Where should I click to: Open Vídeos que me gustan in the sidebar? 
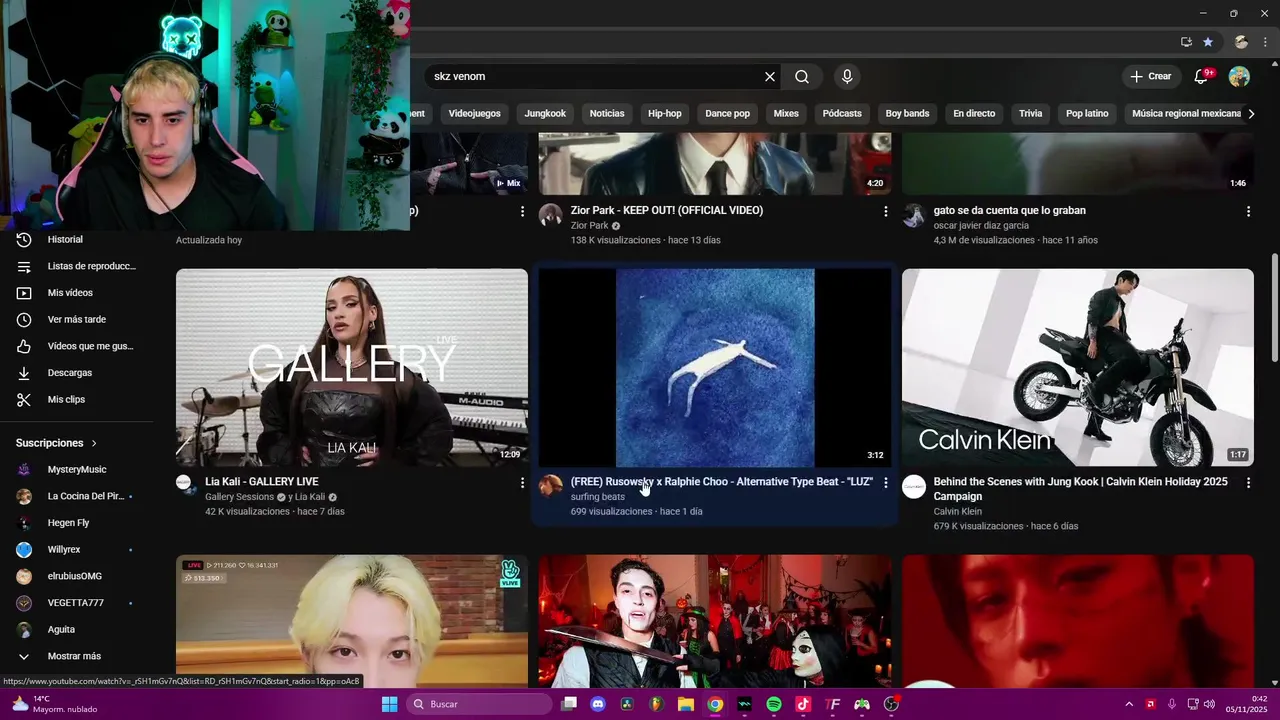[x=78, y=346]
